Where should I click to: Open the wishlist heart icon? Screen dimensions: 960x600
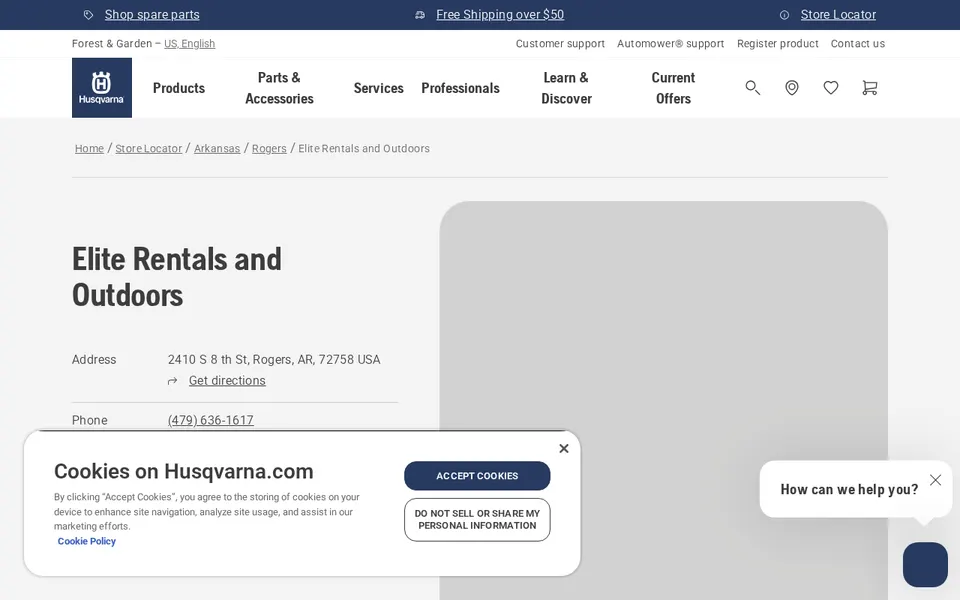pyautogui.click(x=831, y=88)
